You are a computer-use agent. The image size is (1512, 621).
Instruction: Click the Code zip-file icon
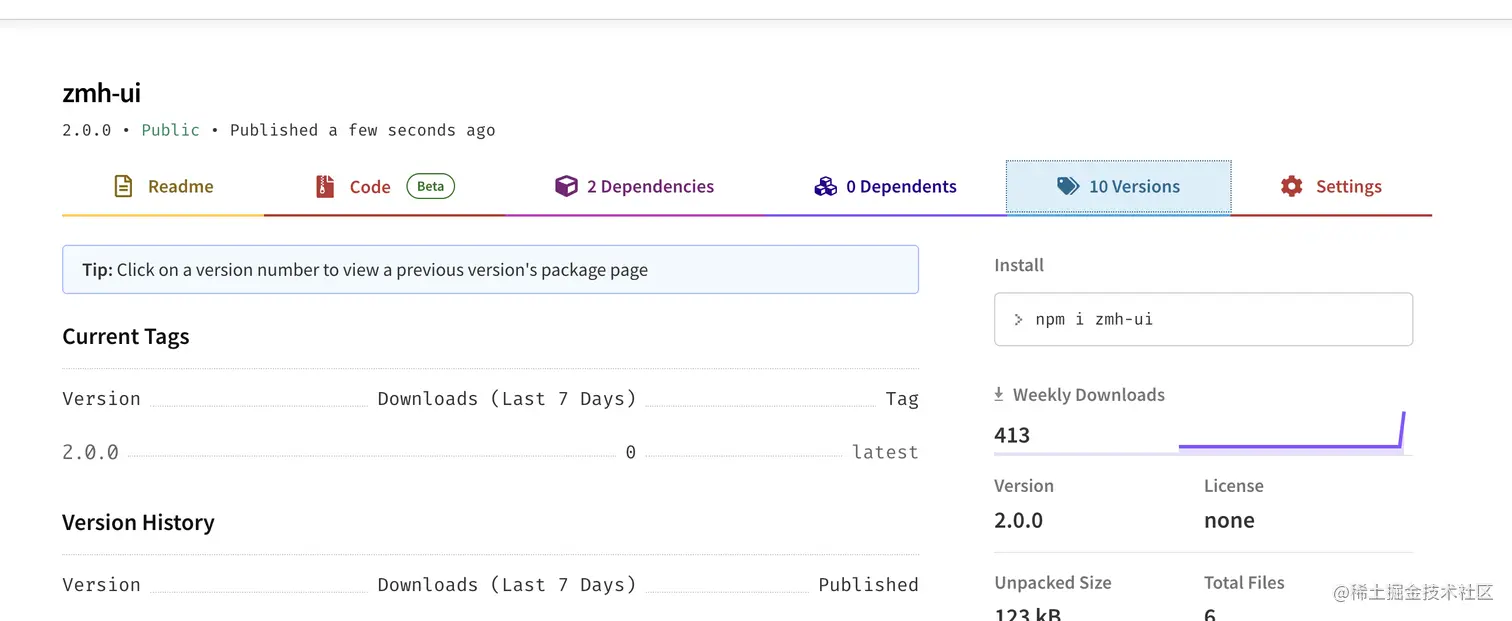pos(325,186)
